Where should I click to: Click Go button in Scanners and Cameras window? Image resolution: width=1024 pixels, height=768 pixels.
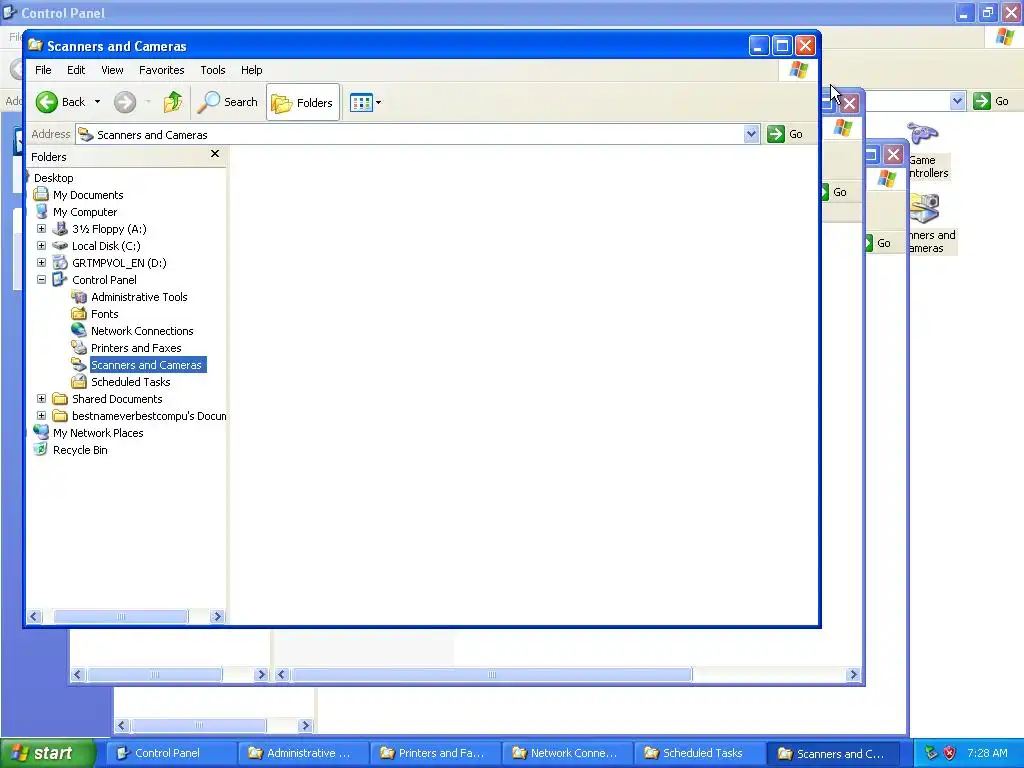click(x=786, y=134)
